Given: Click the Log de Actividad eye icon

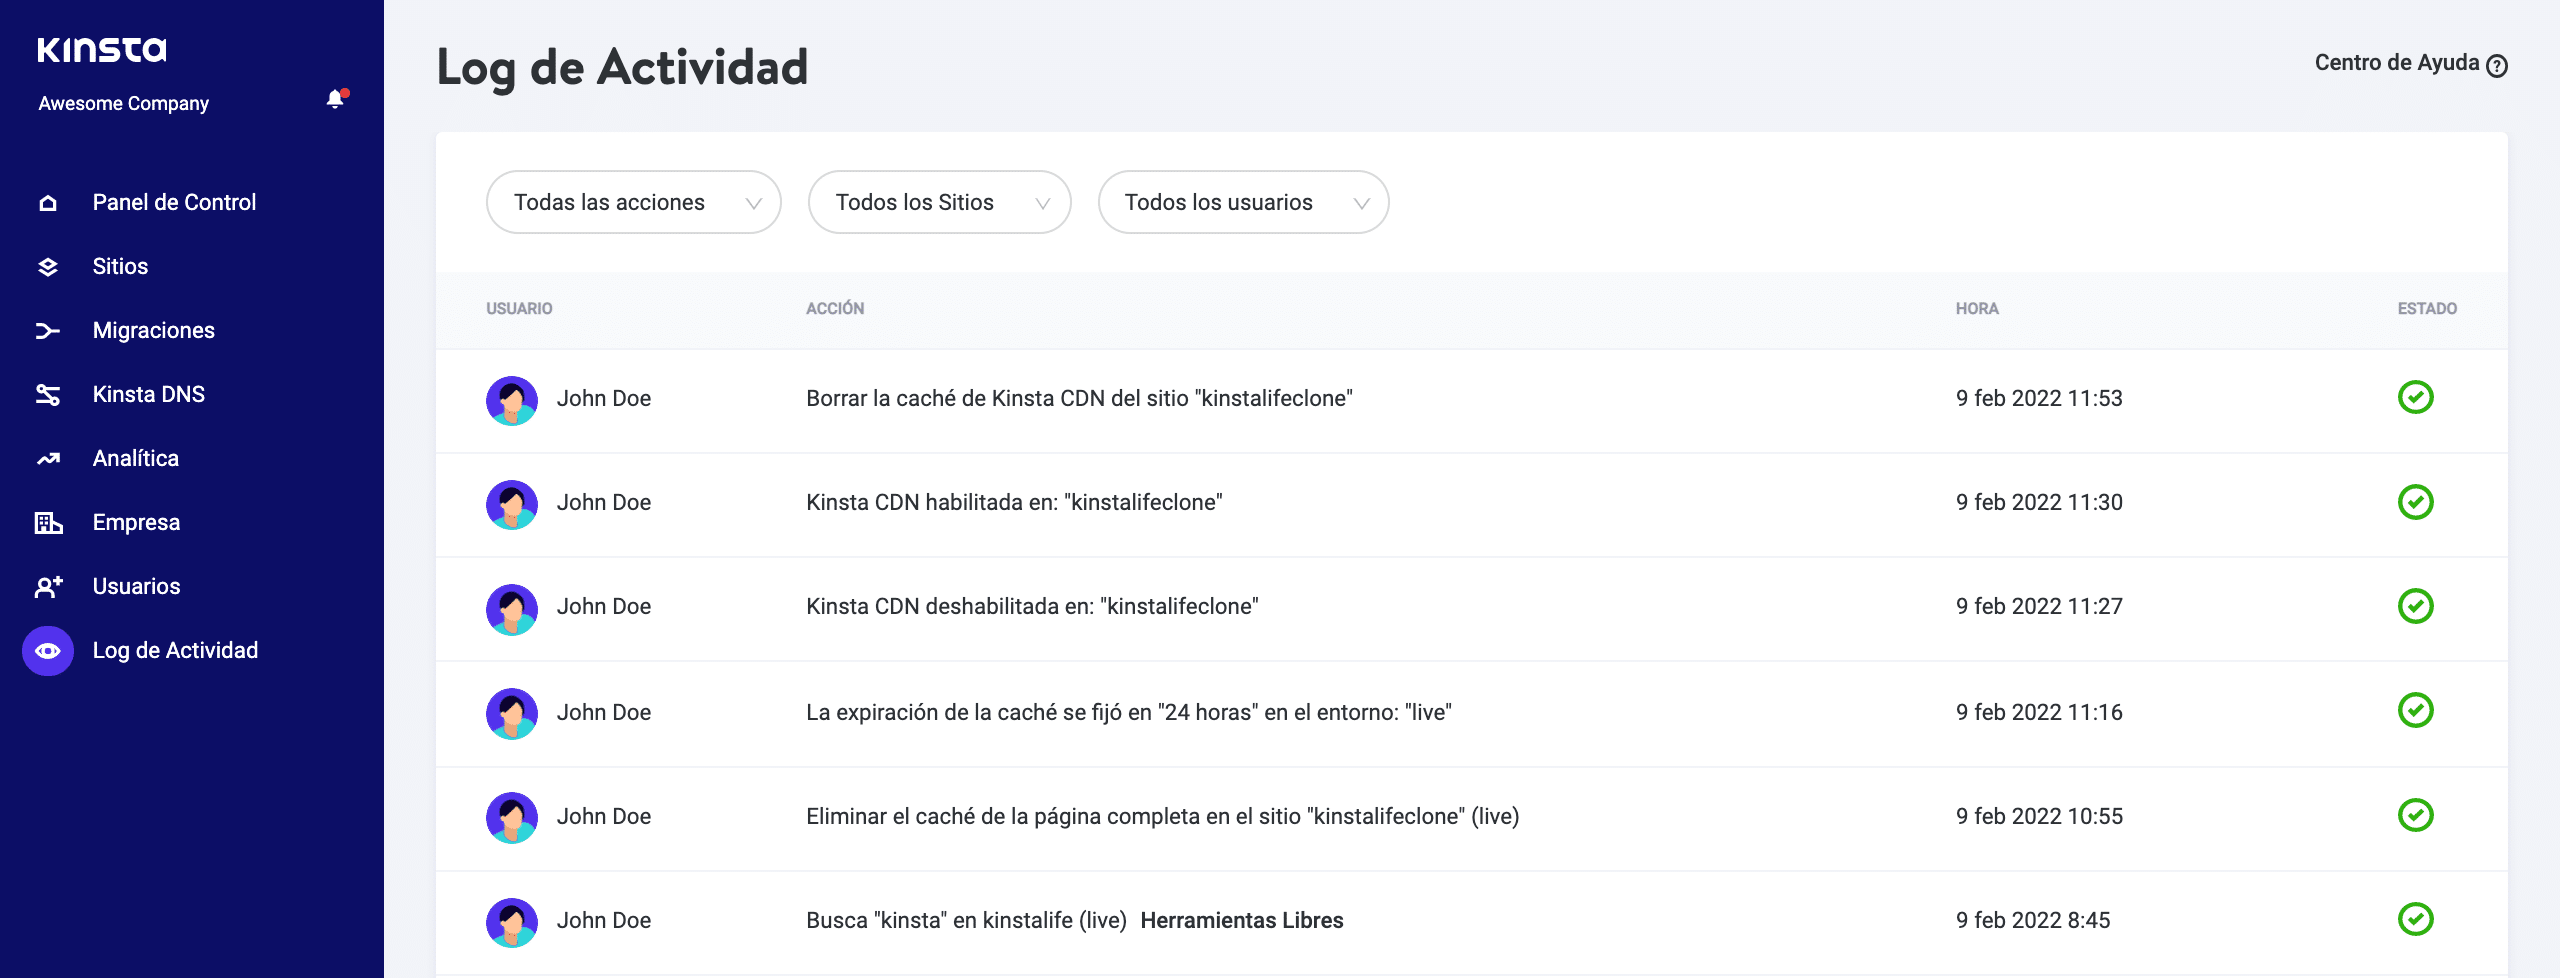Looking at the screenshot, I should tap(47, 650).
